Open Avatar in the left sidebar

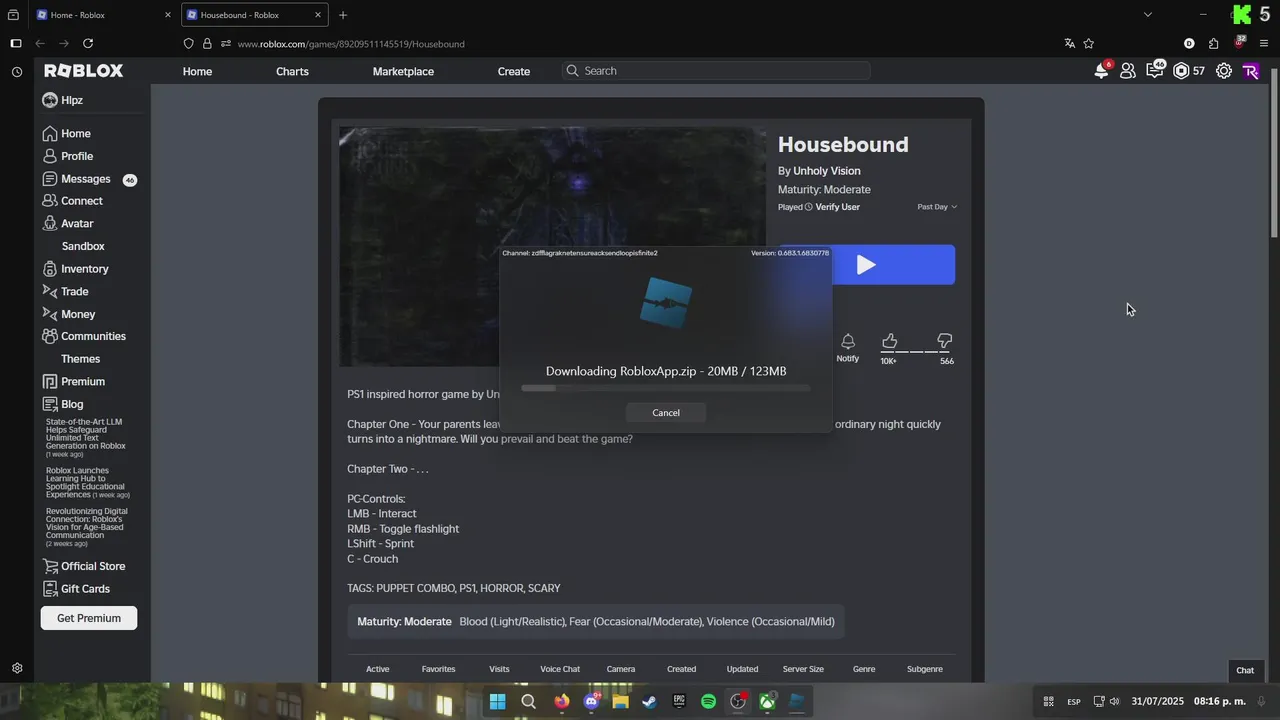pyautogui.click(x=77, y=224)
